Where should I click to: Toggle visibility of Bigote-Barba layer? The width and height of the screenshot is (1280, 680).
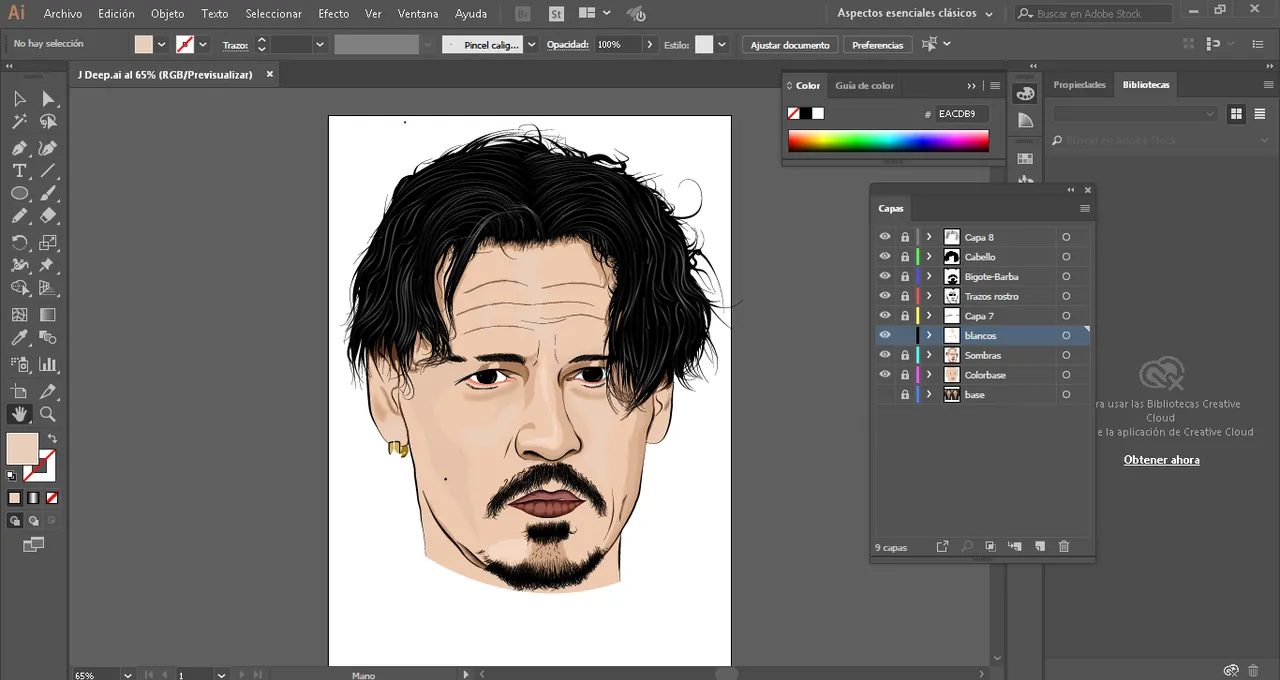pos(884,276)
